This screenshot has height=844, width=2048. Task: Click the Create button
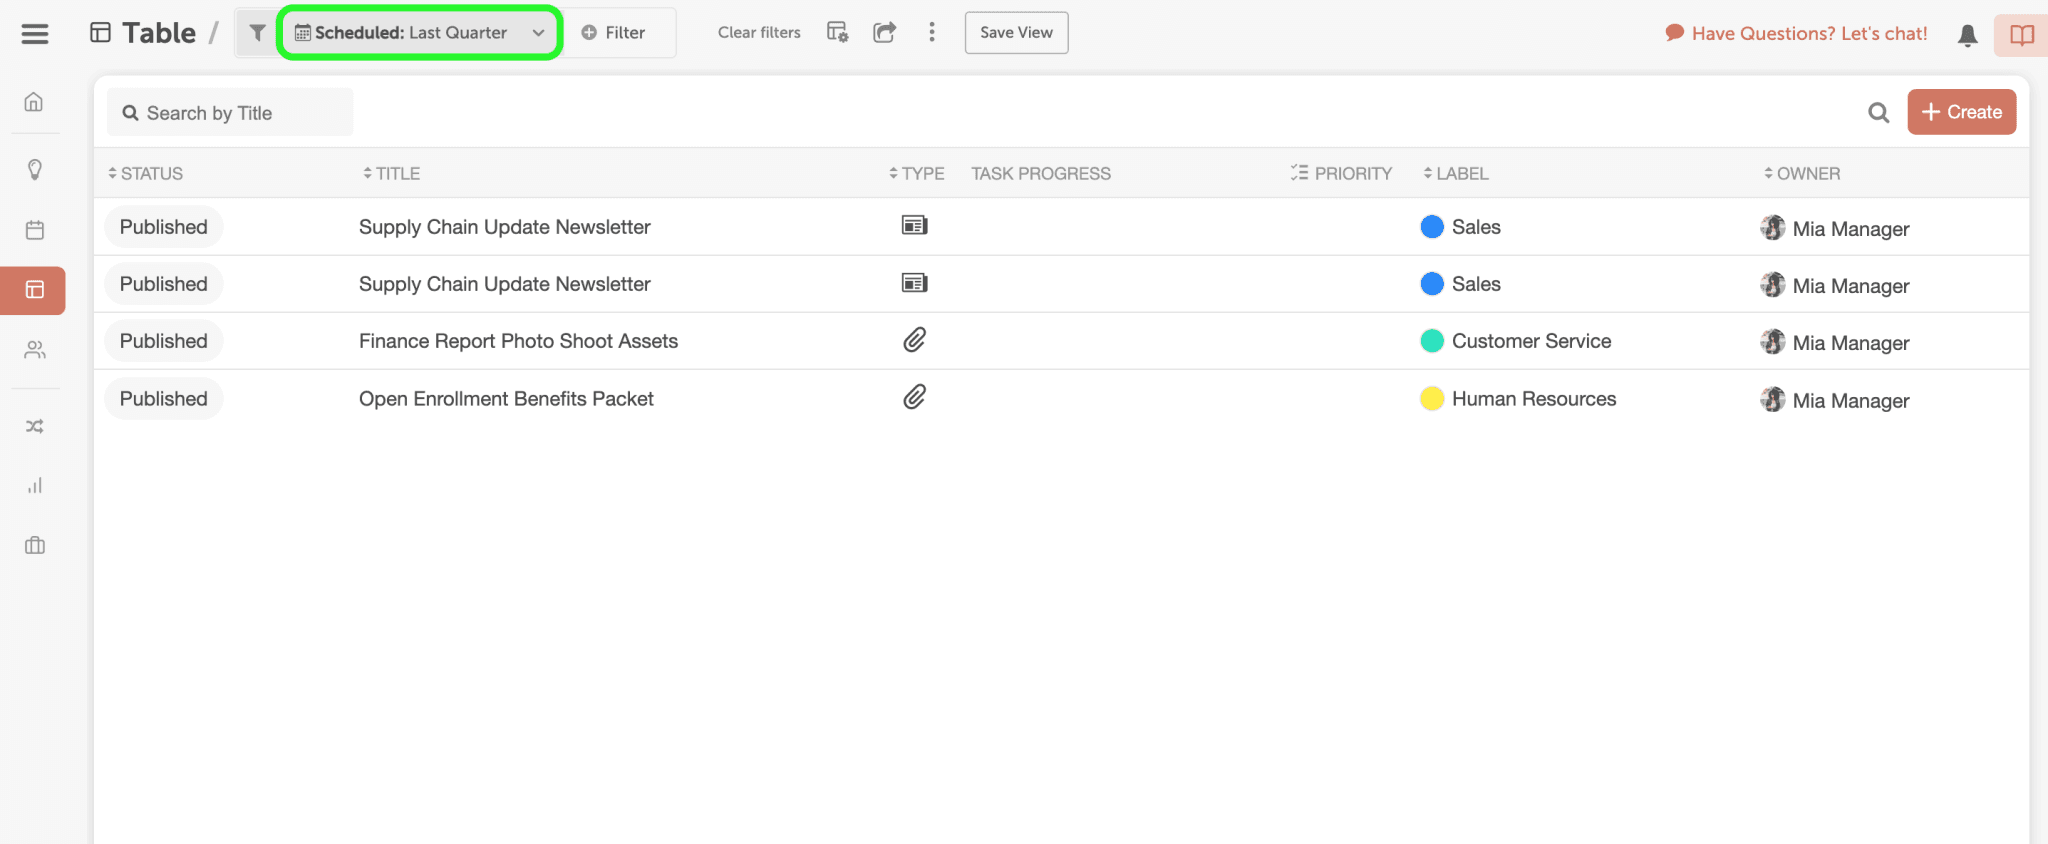[1961, 112]
